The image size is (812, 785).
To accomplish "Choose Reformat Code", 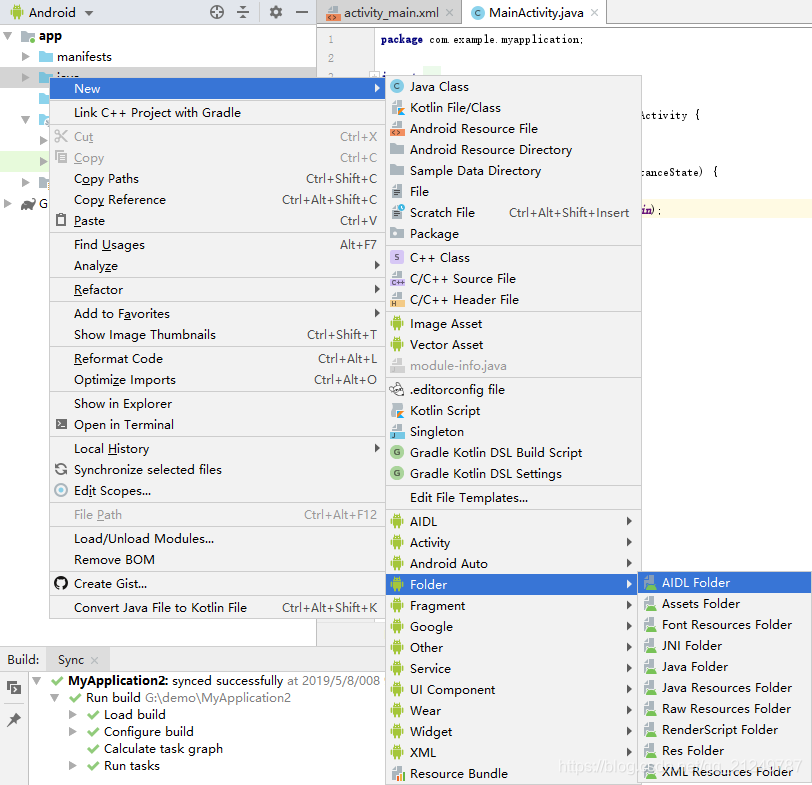I will [218, 358].
